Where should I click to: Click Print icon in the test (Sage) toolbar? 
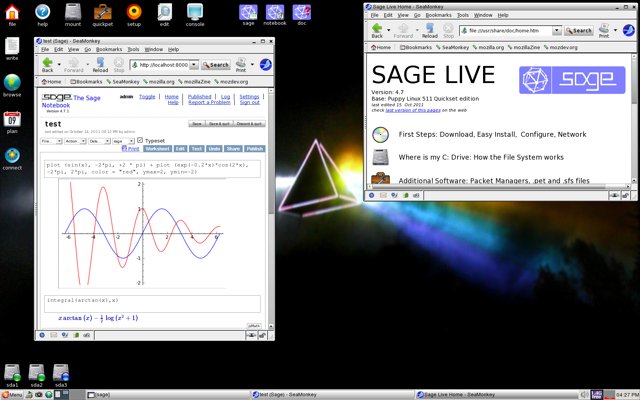[241, 64]
